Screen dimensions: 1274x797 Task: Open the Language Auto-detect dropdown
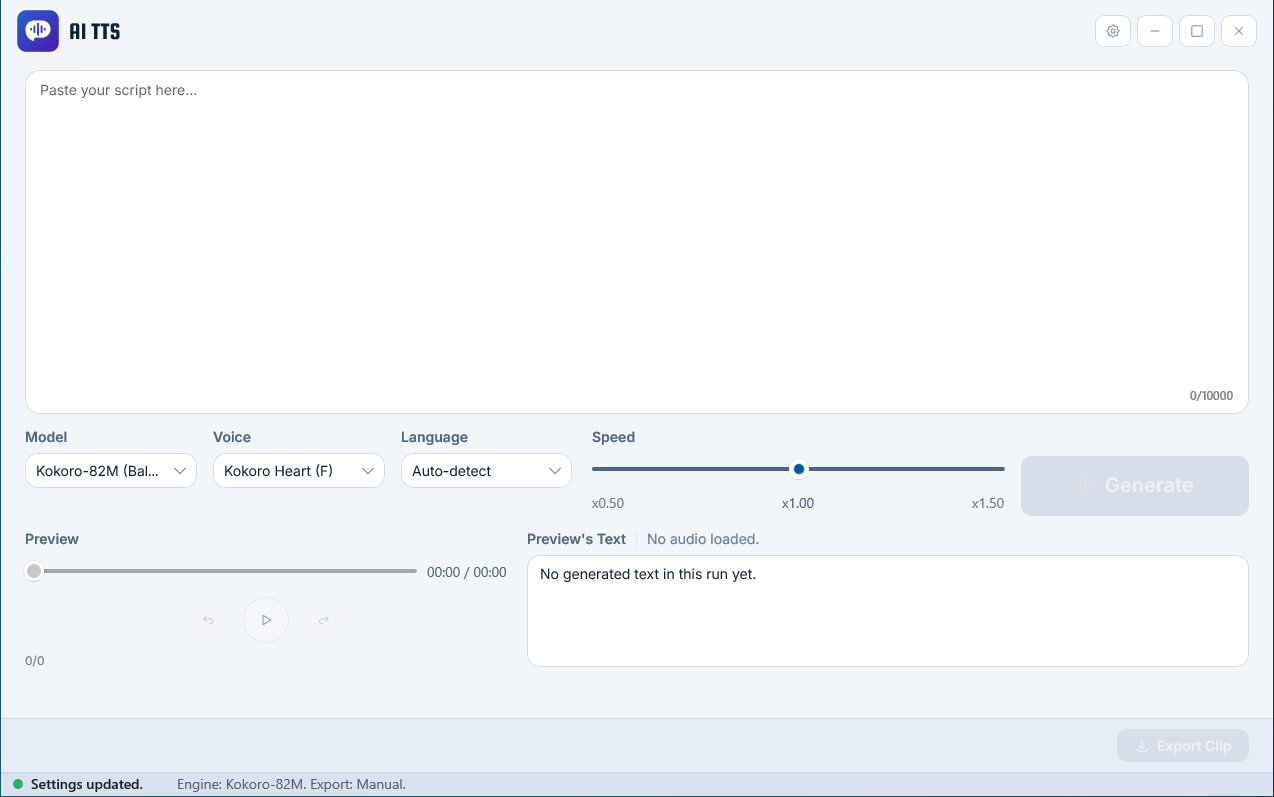[486, 471]
